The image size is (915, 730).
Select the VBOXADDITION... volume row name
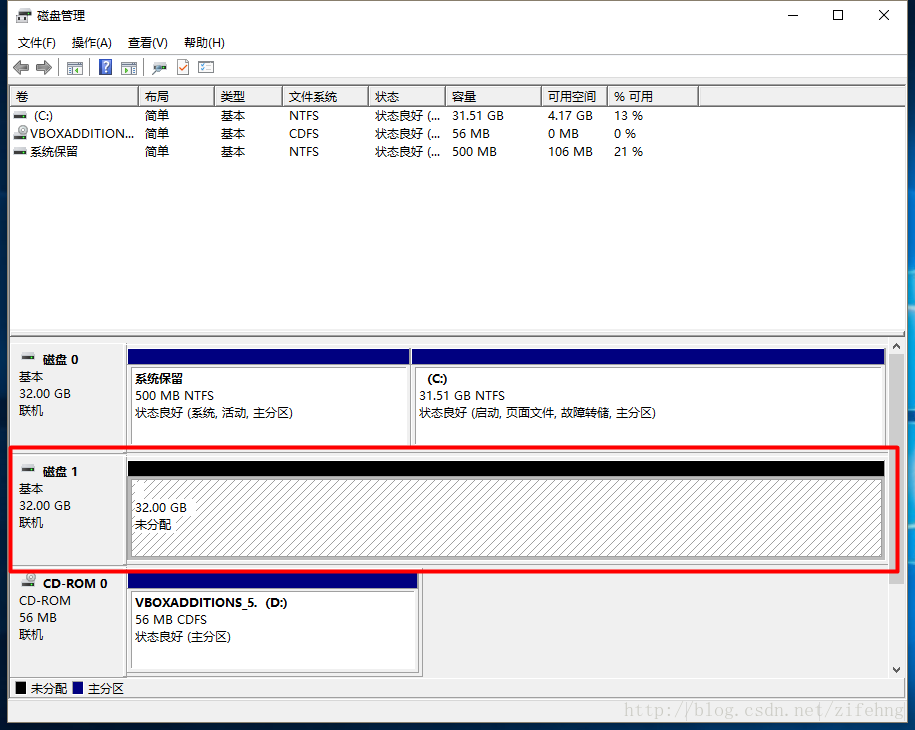(82, 134)
